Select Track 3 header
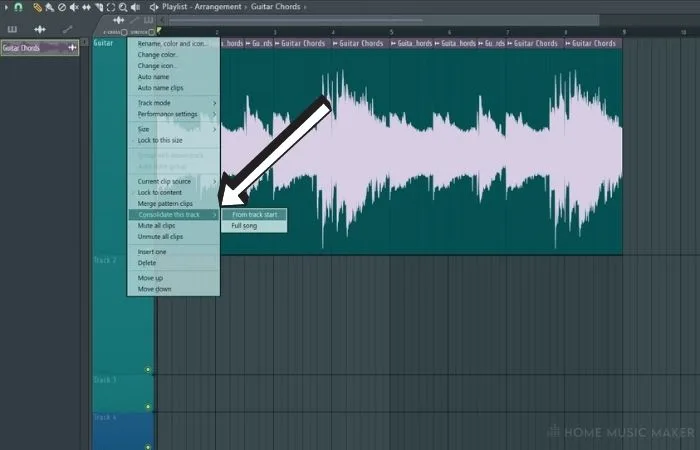 (123, 393)
